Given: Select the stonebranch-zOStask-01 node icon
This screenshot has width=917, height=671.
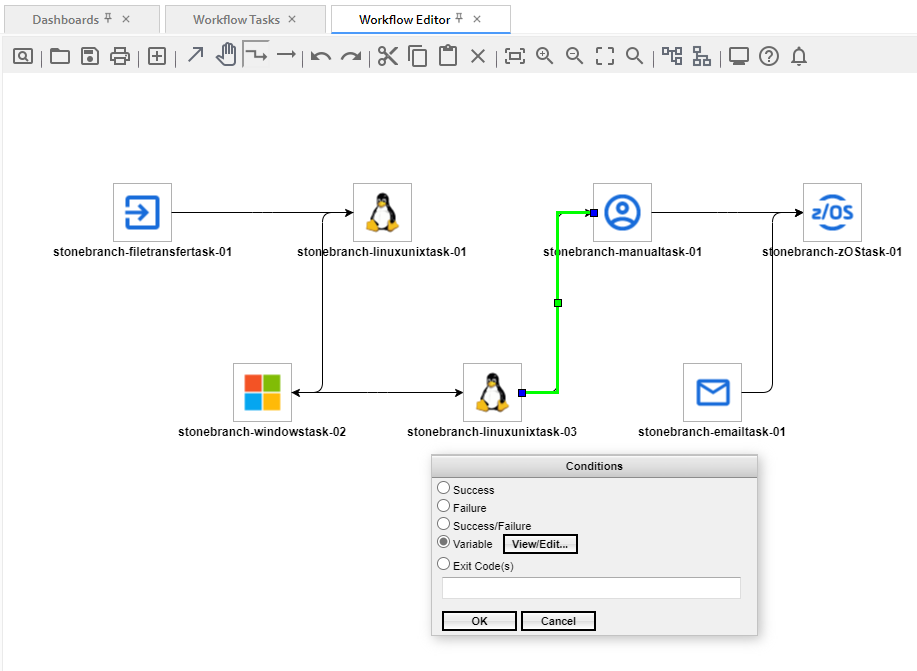Looking at the screenshot, I should [x=832, y=212].
